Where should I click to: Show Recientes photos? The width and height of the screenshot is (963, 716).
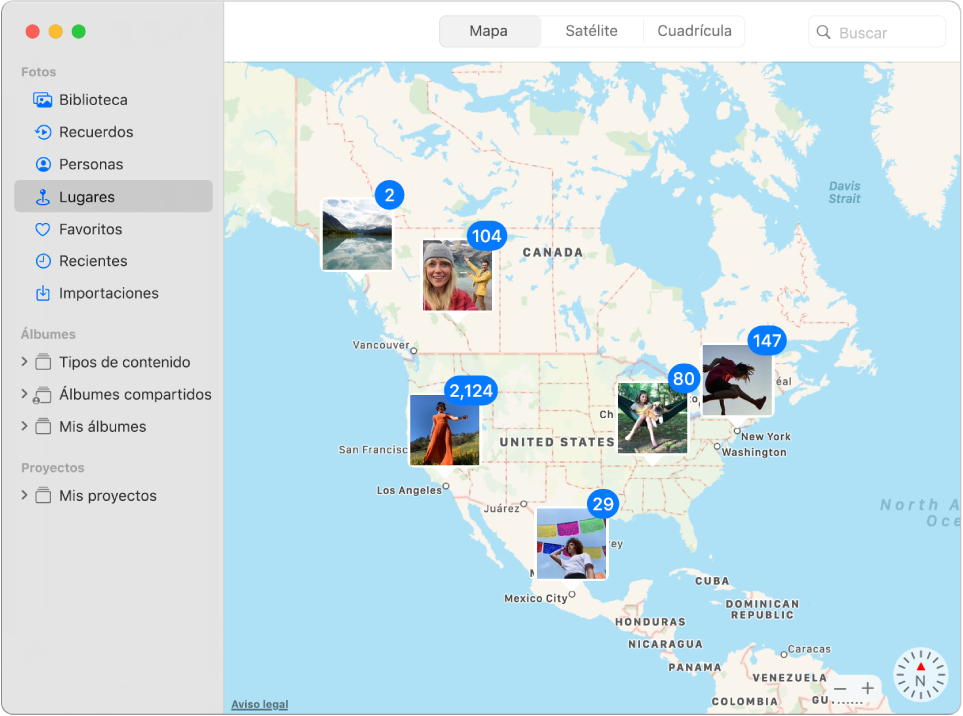90,261
